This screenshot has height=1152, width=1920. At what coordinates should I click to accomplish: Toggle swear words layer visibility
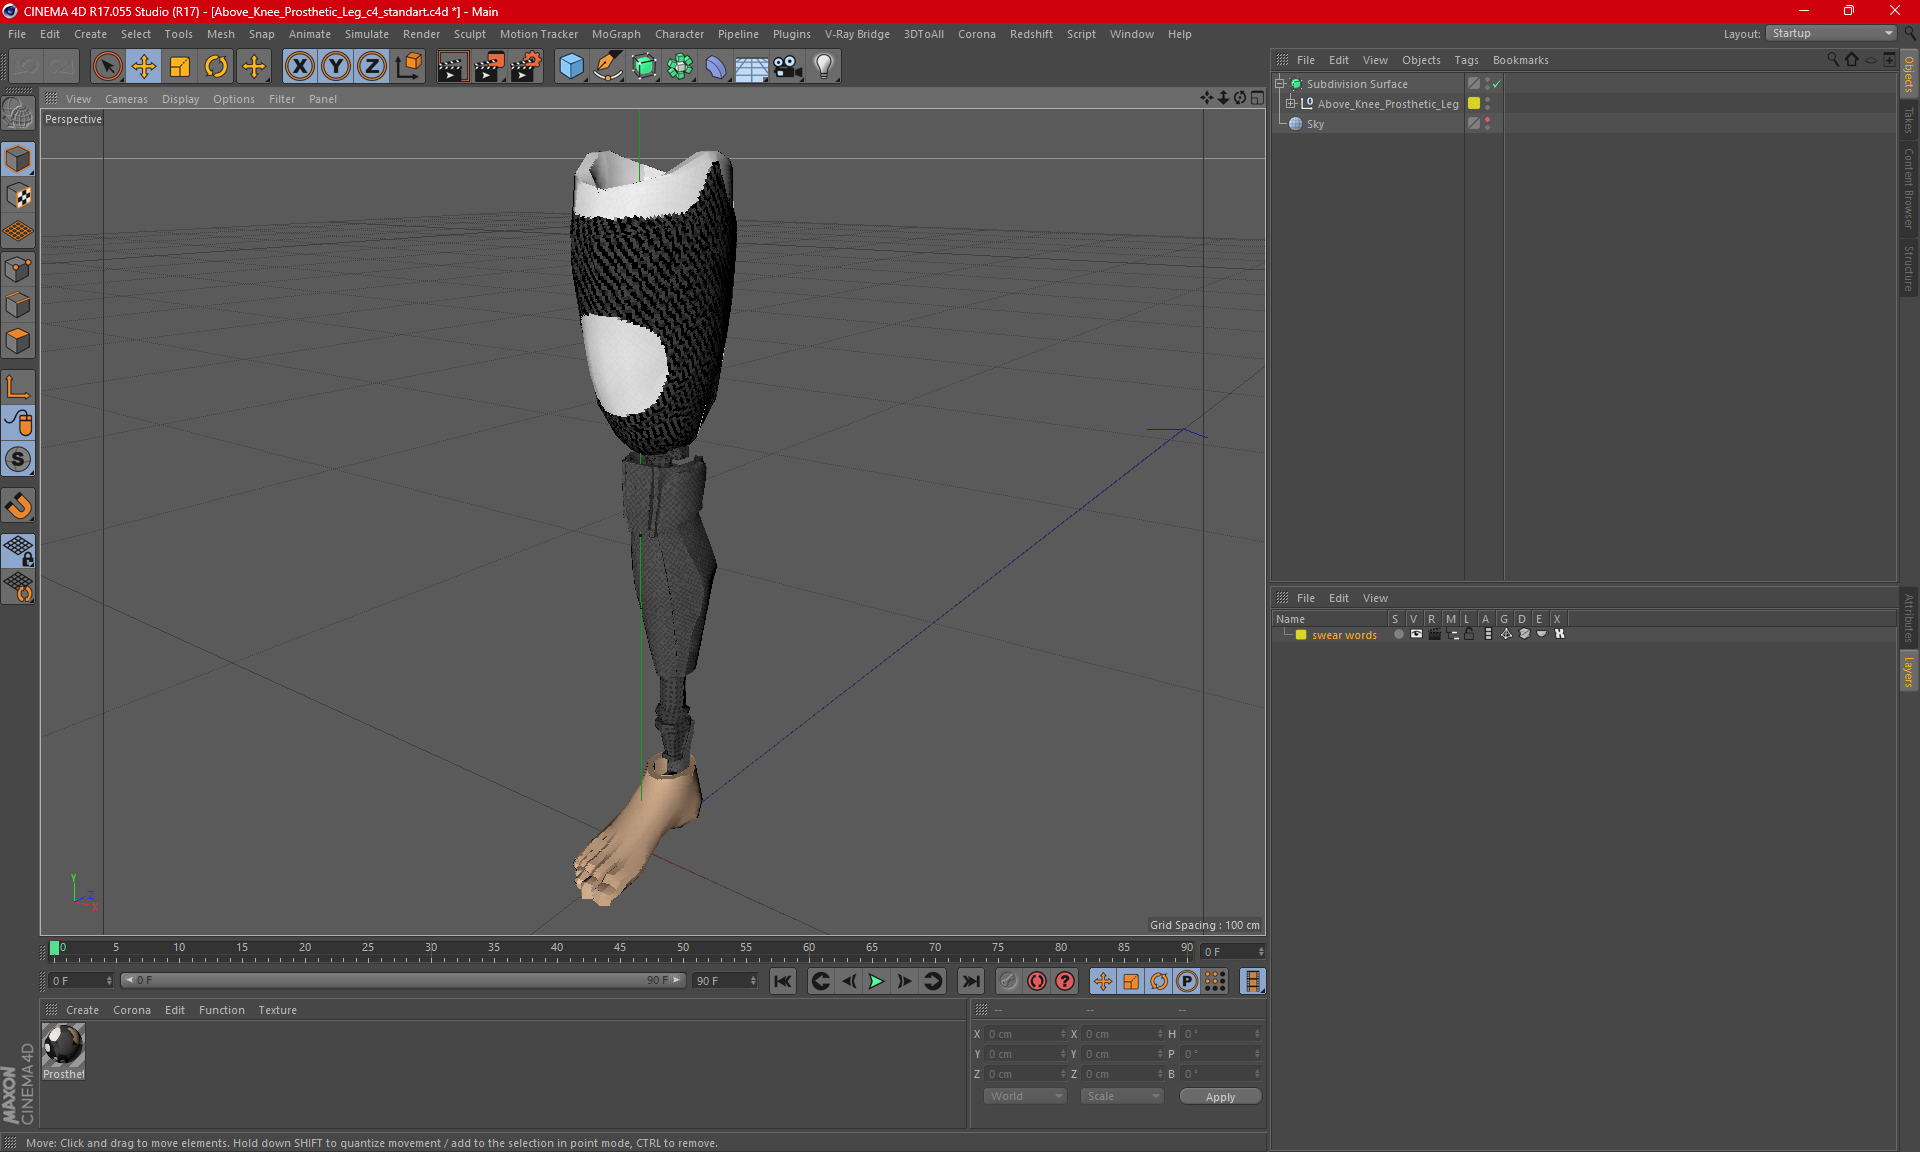point(1416,634)
